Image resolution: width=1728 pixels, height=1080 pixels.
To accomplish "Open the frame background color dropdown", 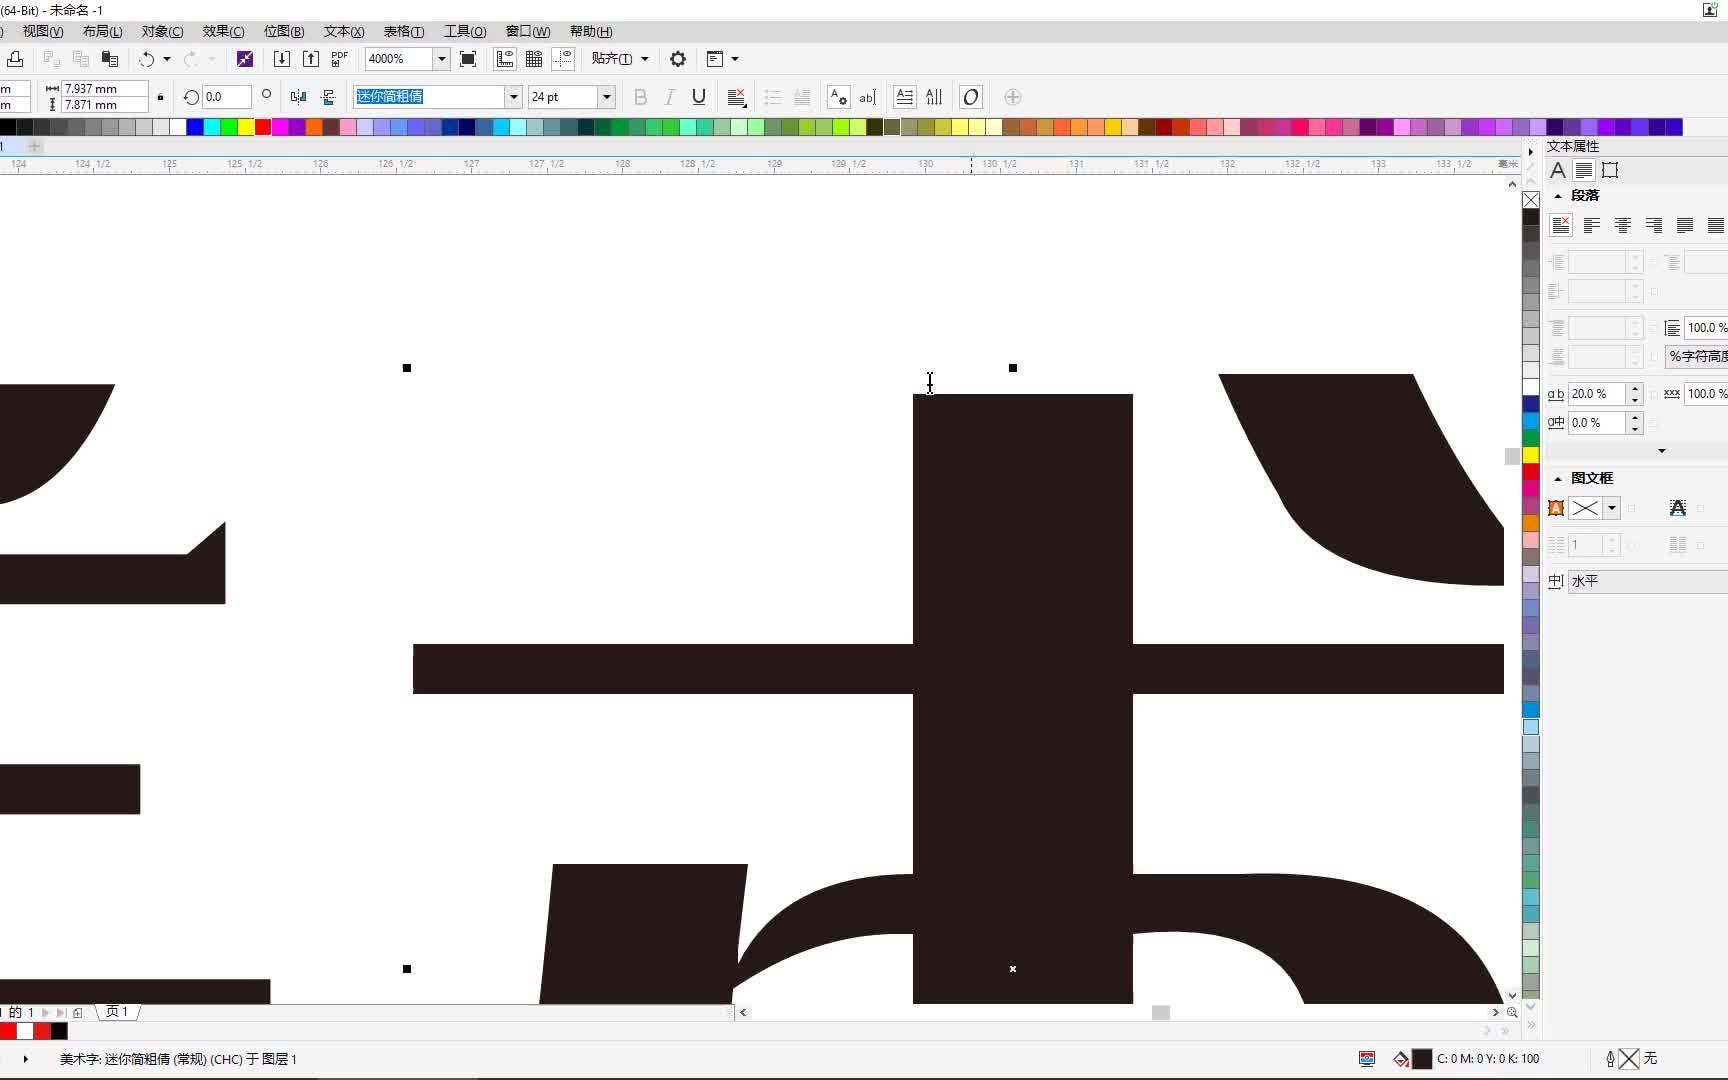I will click(x=1612, y=508).
